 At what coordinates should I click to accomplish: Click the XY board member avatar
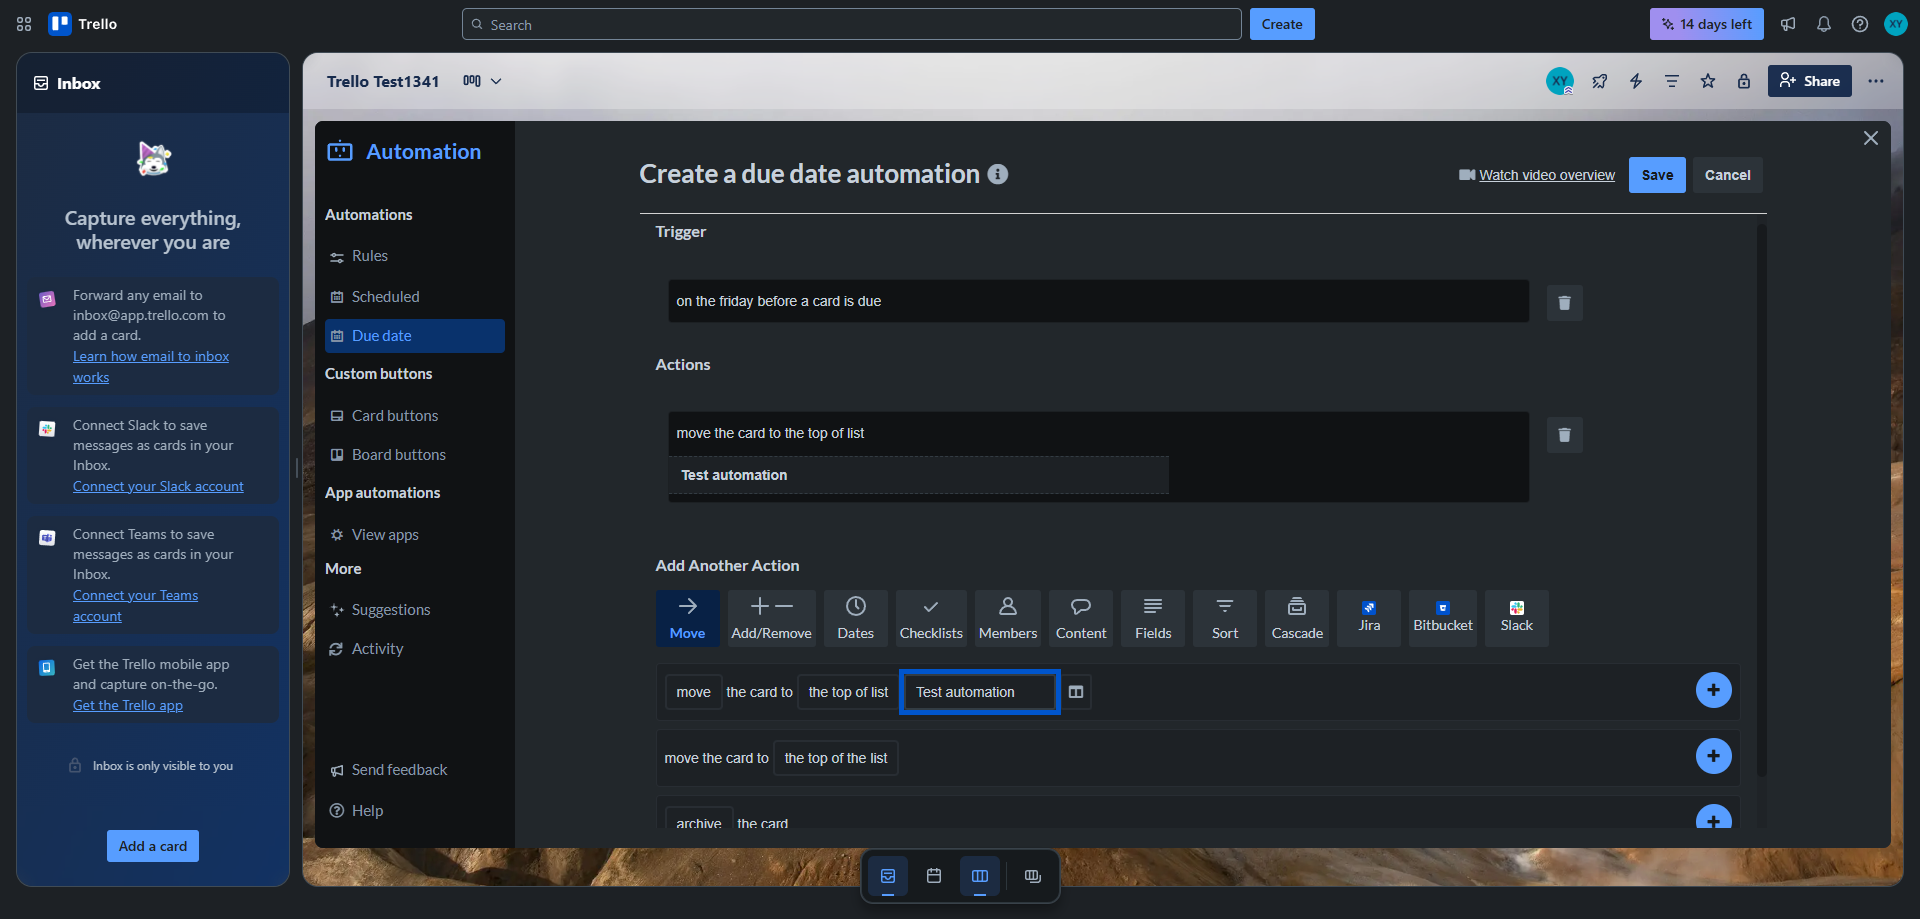pos(1560,81)
